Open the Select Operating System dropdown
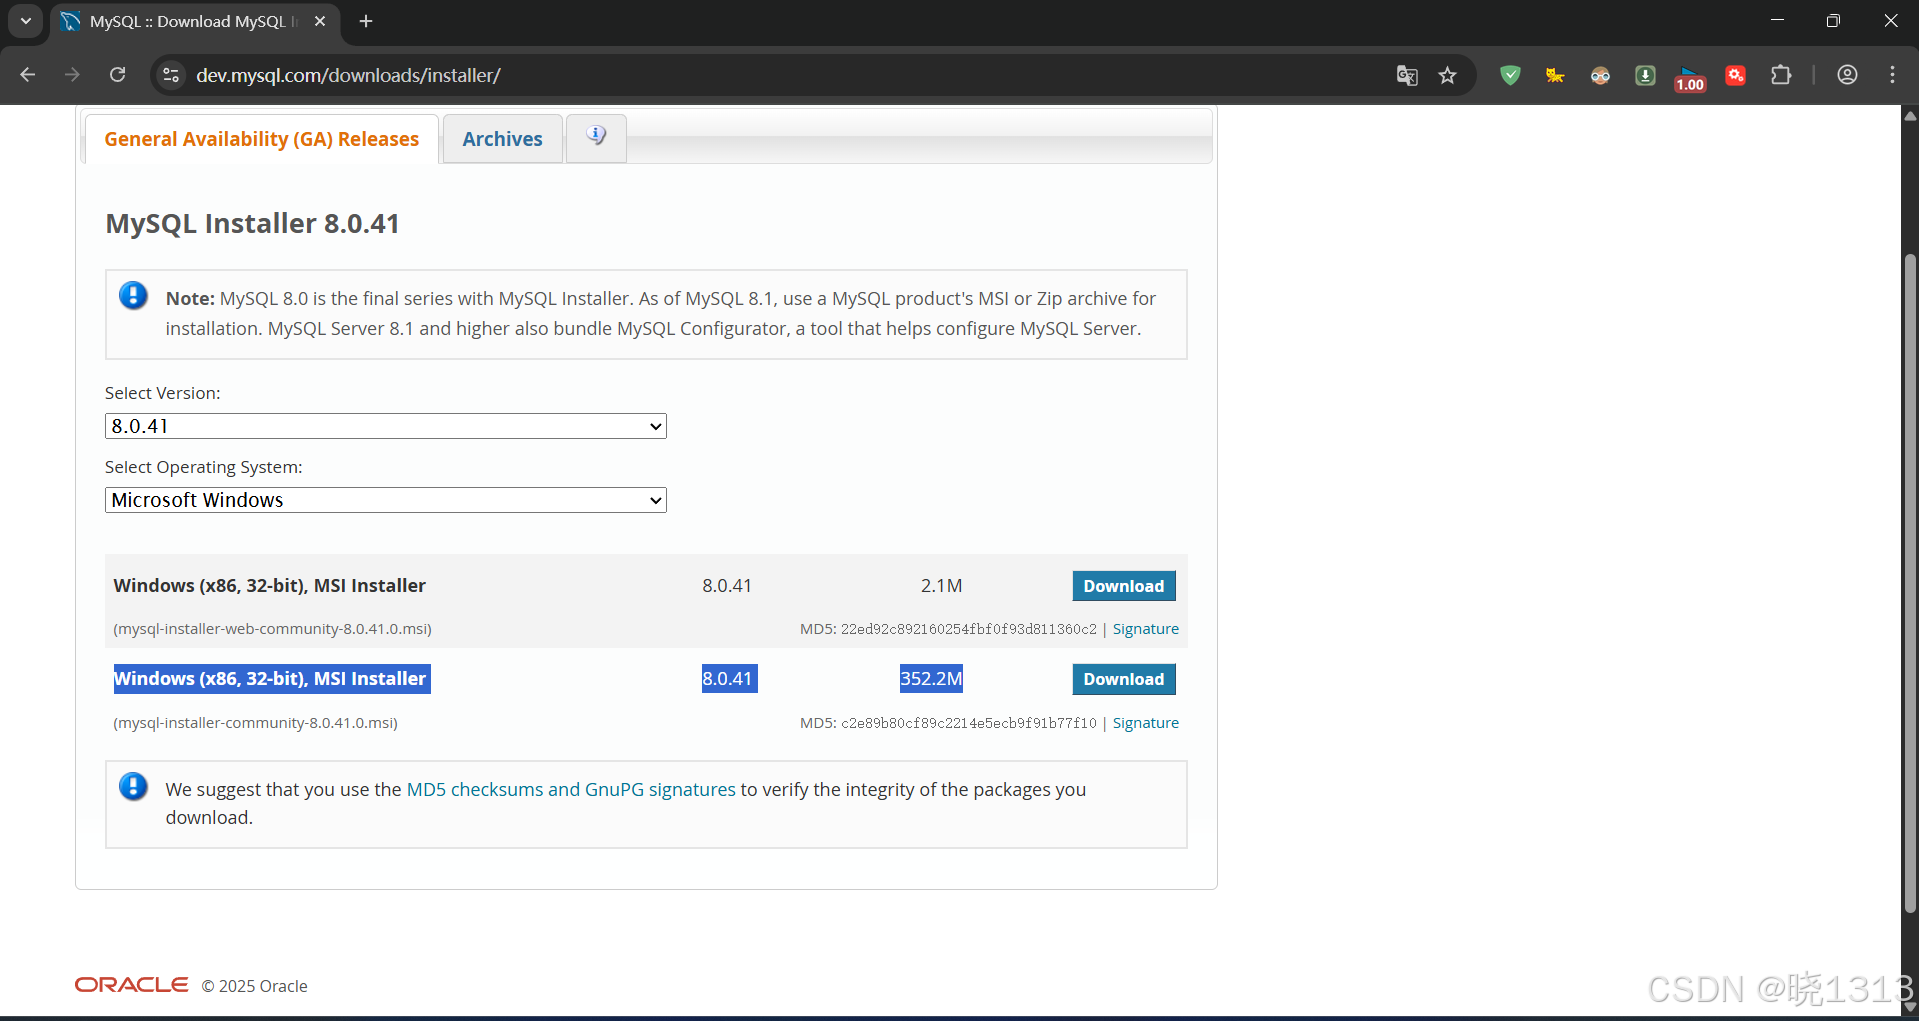1919x1021 pixels. click(386, 500)
